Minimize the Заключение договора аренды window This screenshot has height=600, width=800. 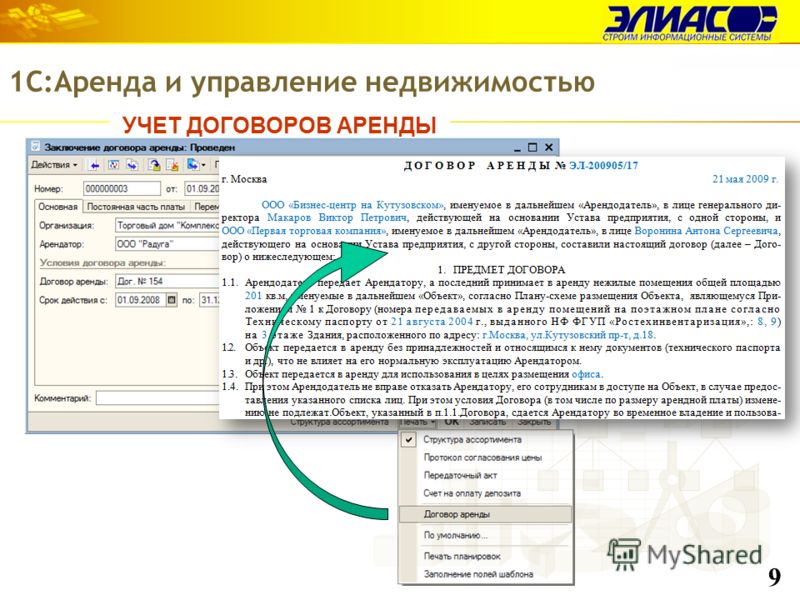click(x=517, y=147)
